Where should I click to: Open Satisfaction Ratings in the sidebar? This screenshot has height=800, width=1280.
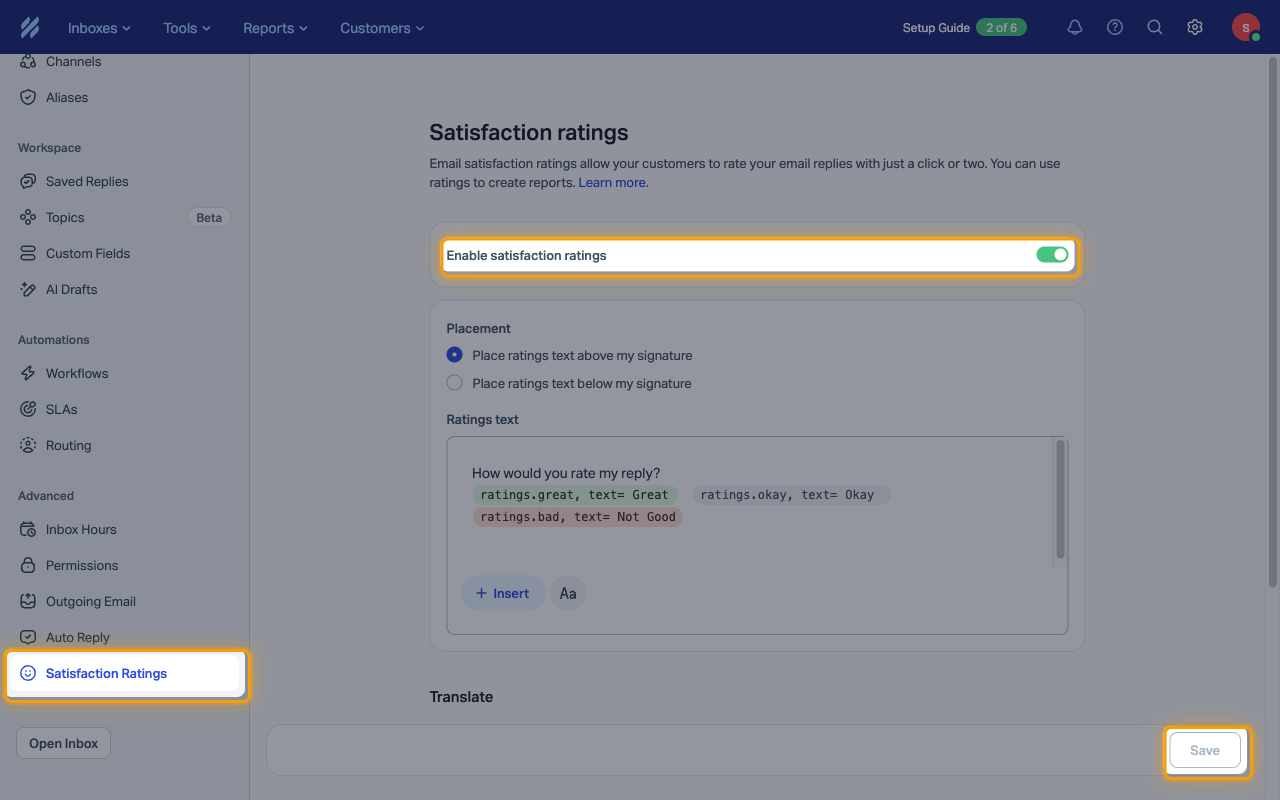click(126, 674)
